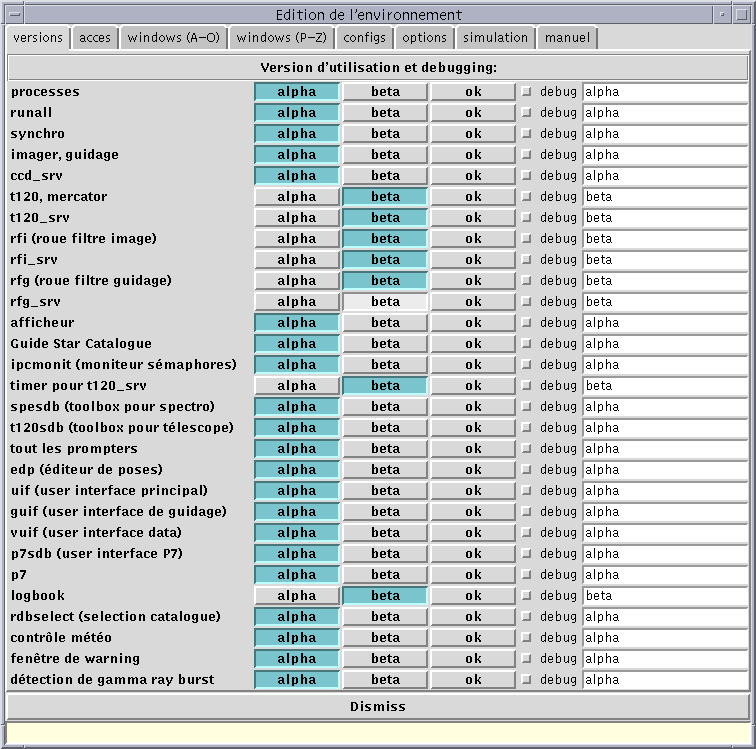Open the windows (A–O) tab
Screen dimensions: 756x749
[174, 38]
